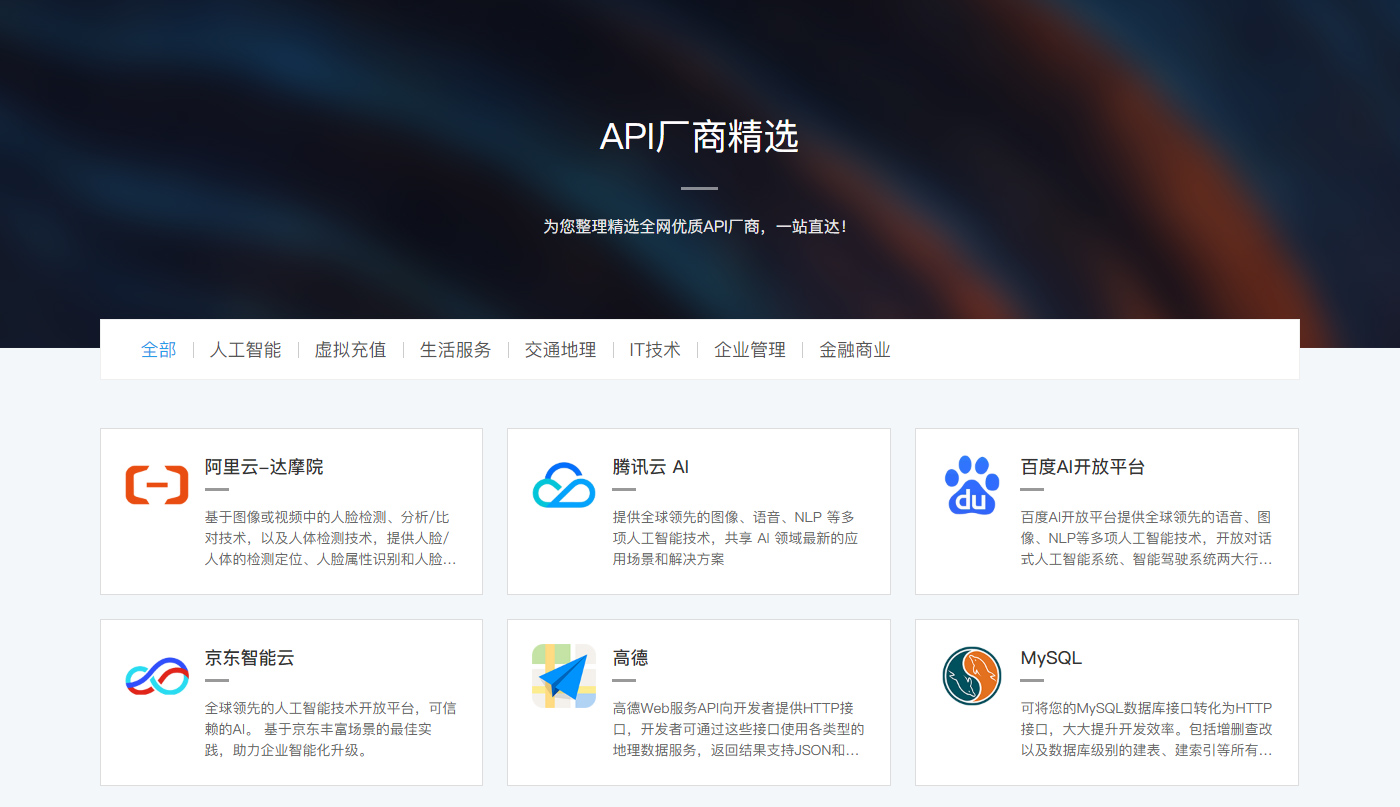The width and height of the screenshot is (1400, 807).
Task: Click the MySQL数据库接口 description text
Action: click(1147, 729)
